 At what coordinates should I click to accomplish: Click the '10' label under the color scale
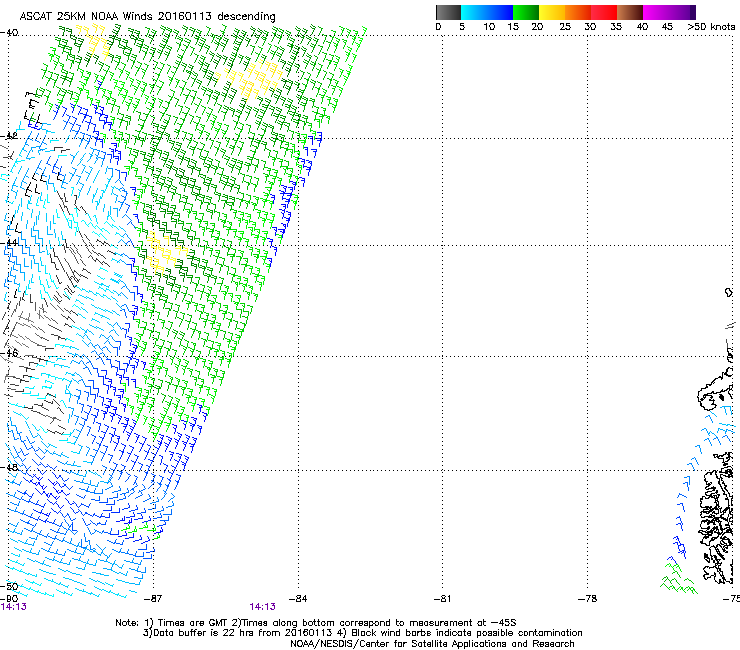pyautogui.click(x=489, y=27)
